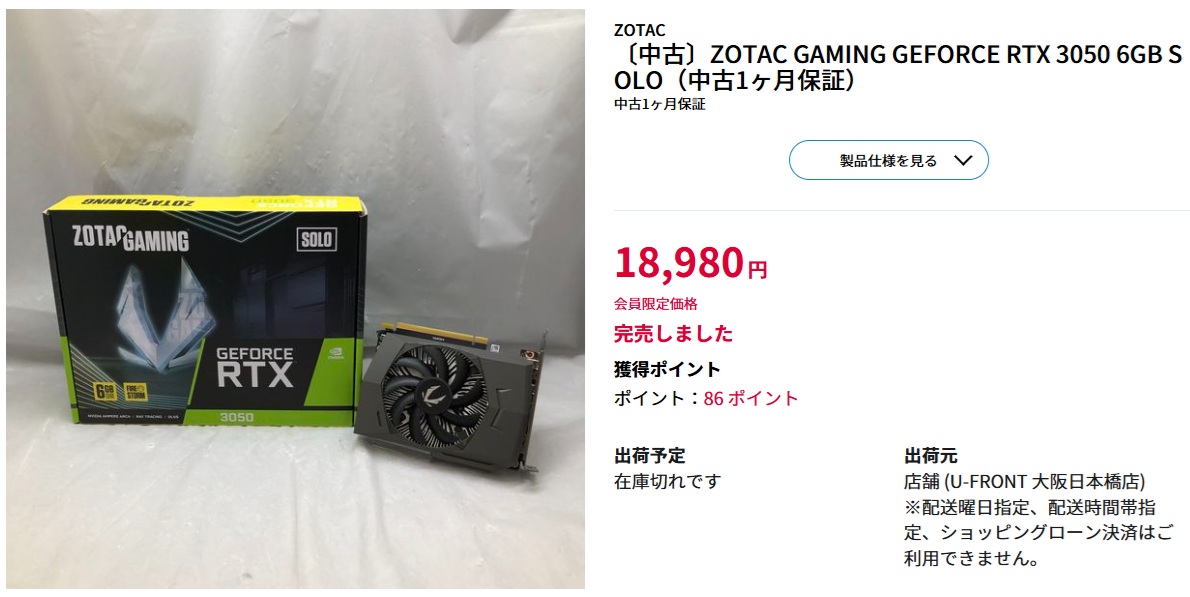Click the 在庫切れです stock status text

coord(667,481)
